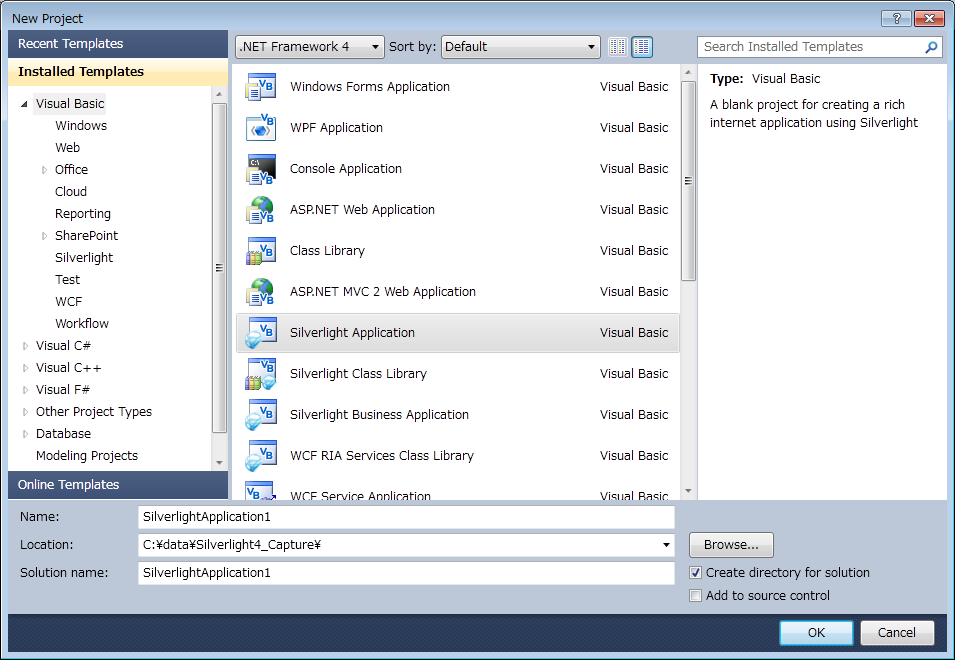Click the search magnifier icon

(931, 47)
